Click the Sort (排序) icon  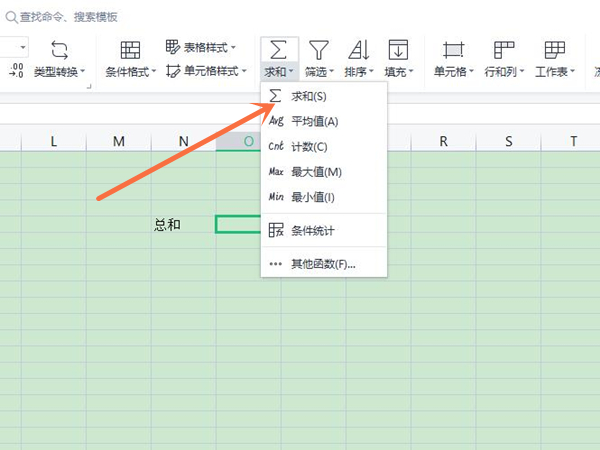click(x=358, y=50)
